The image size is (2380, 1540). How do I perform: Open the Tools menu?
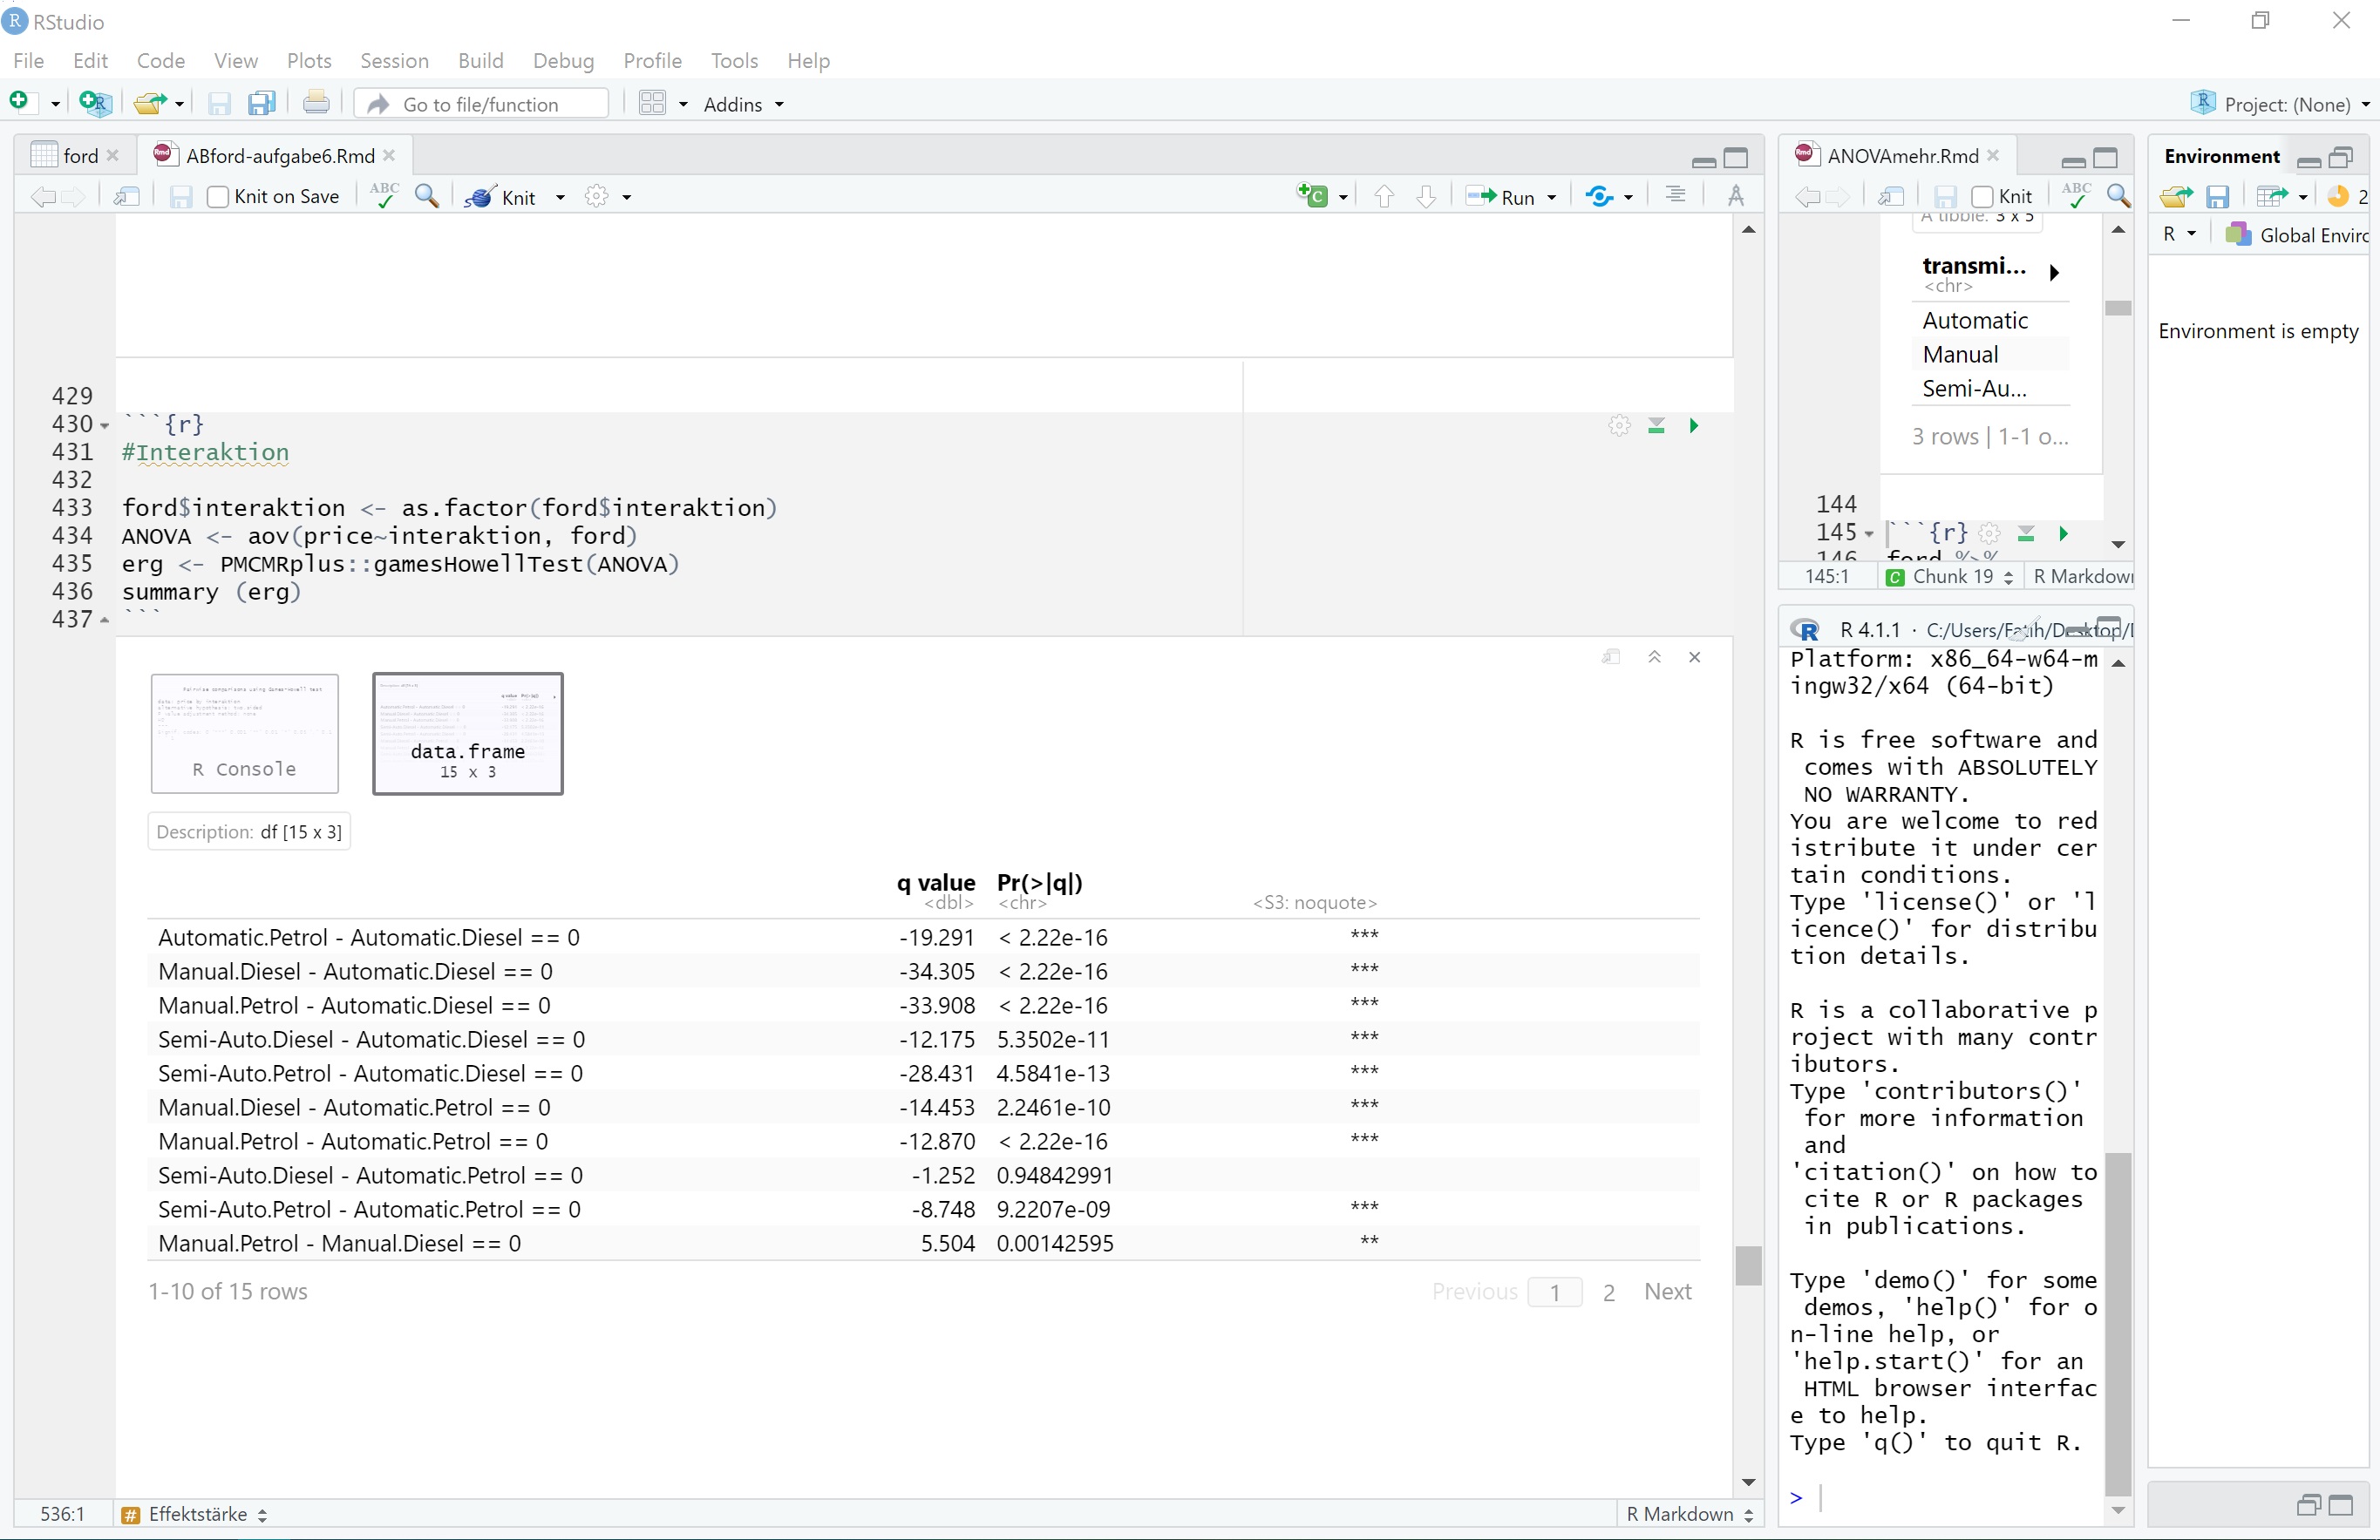point(734,60)
